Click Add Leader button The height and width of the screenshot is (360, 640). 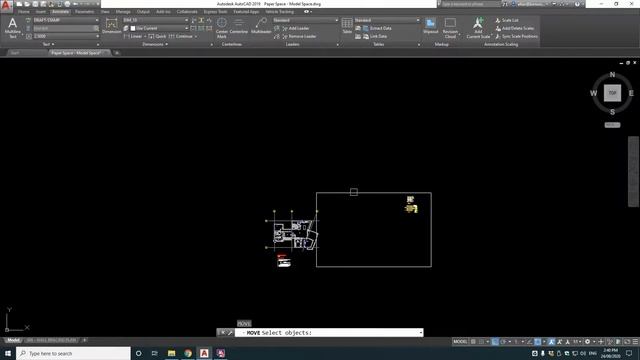(296, 28)
